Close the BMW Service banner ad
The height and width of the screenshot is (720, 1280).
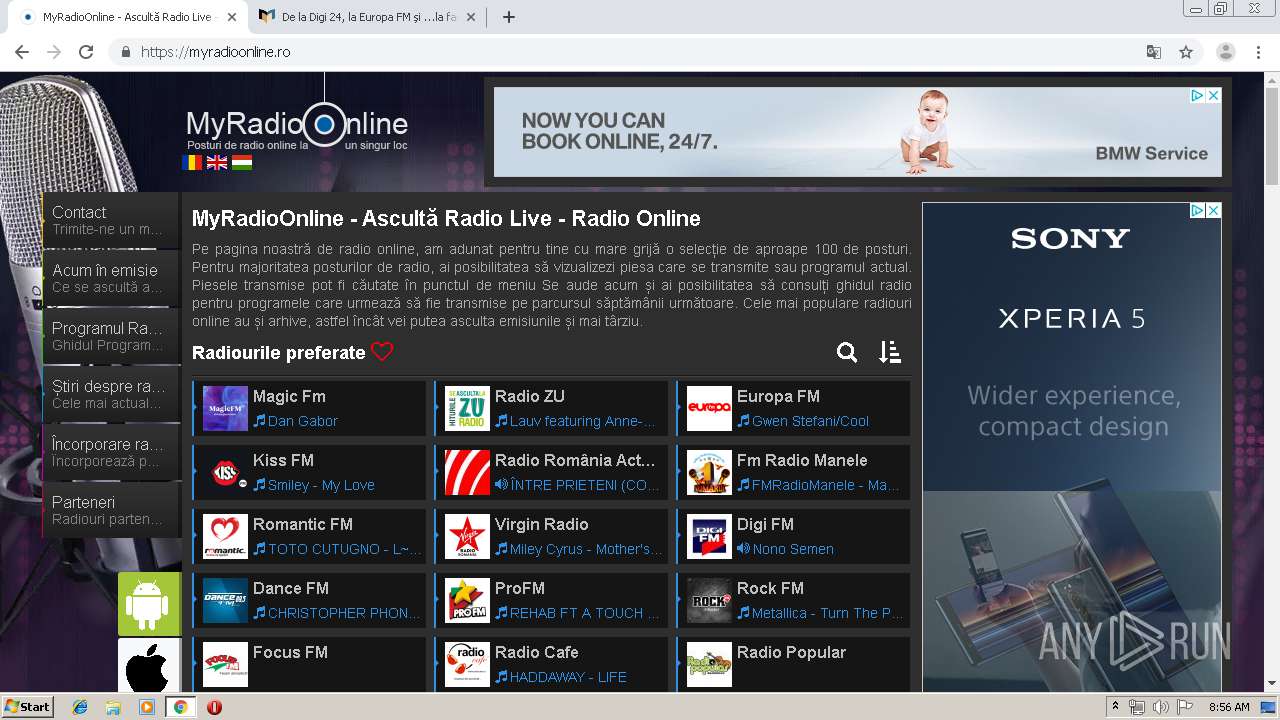(x=1213, y=96)
